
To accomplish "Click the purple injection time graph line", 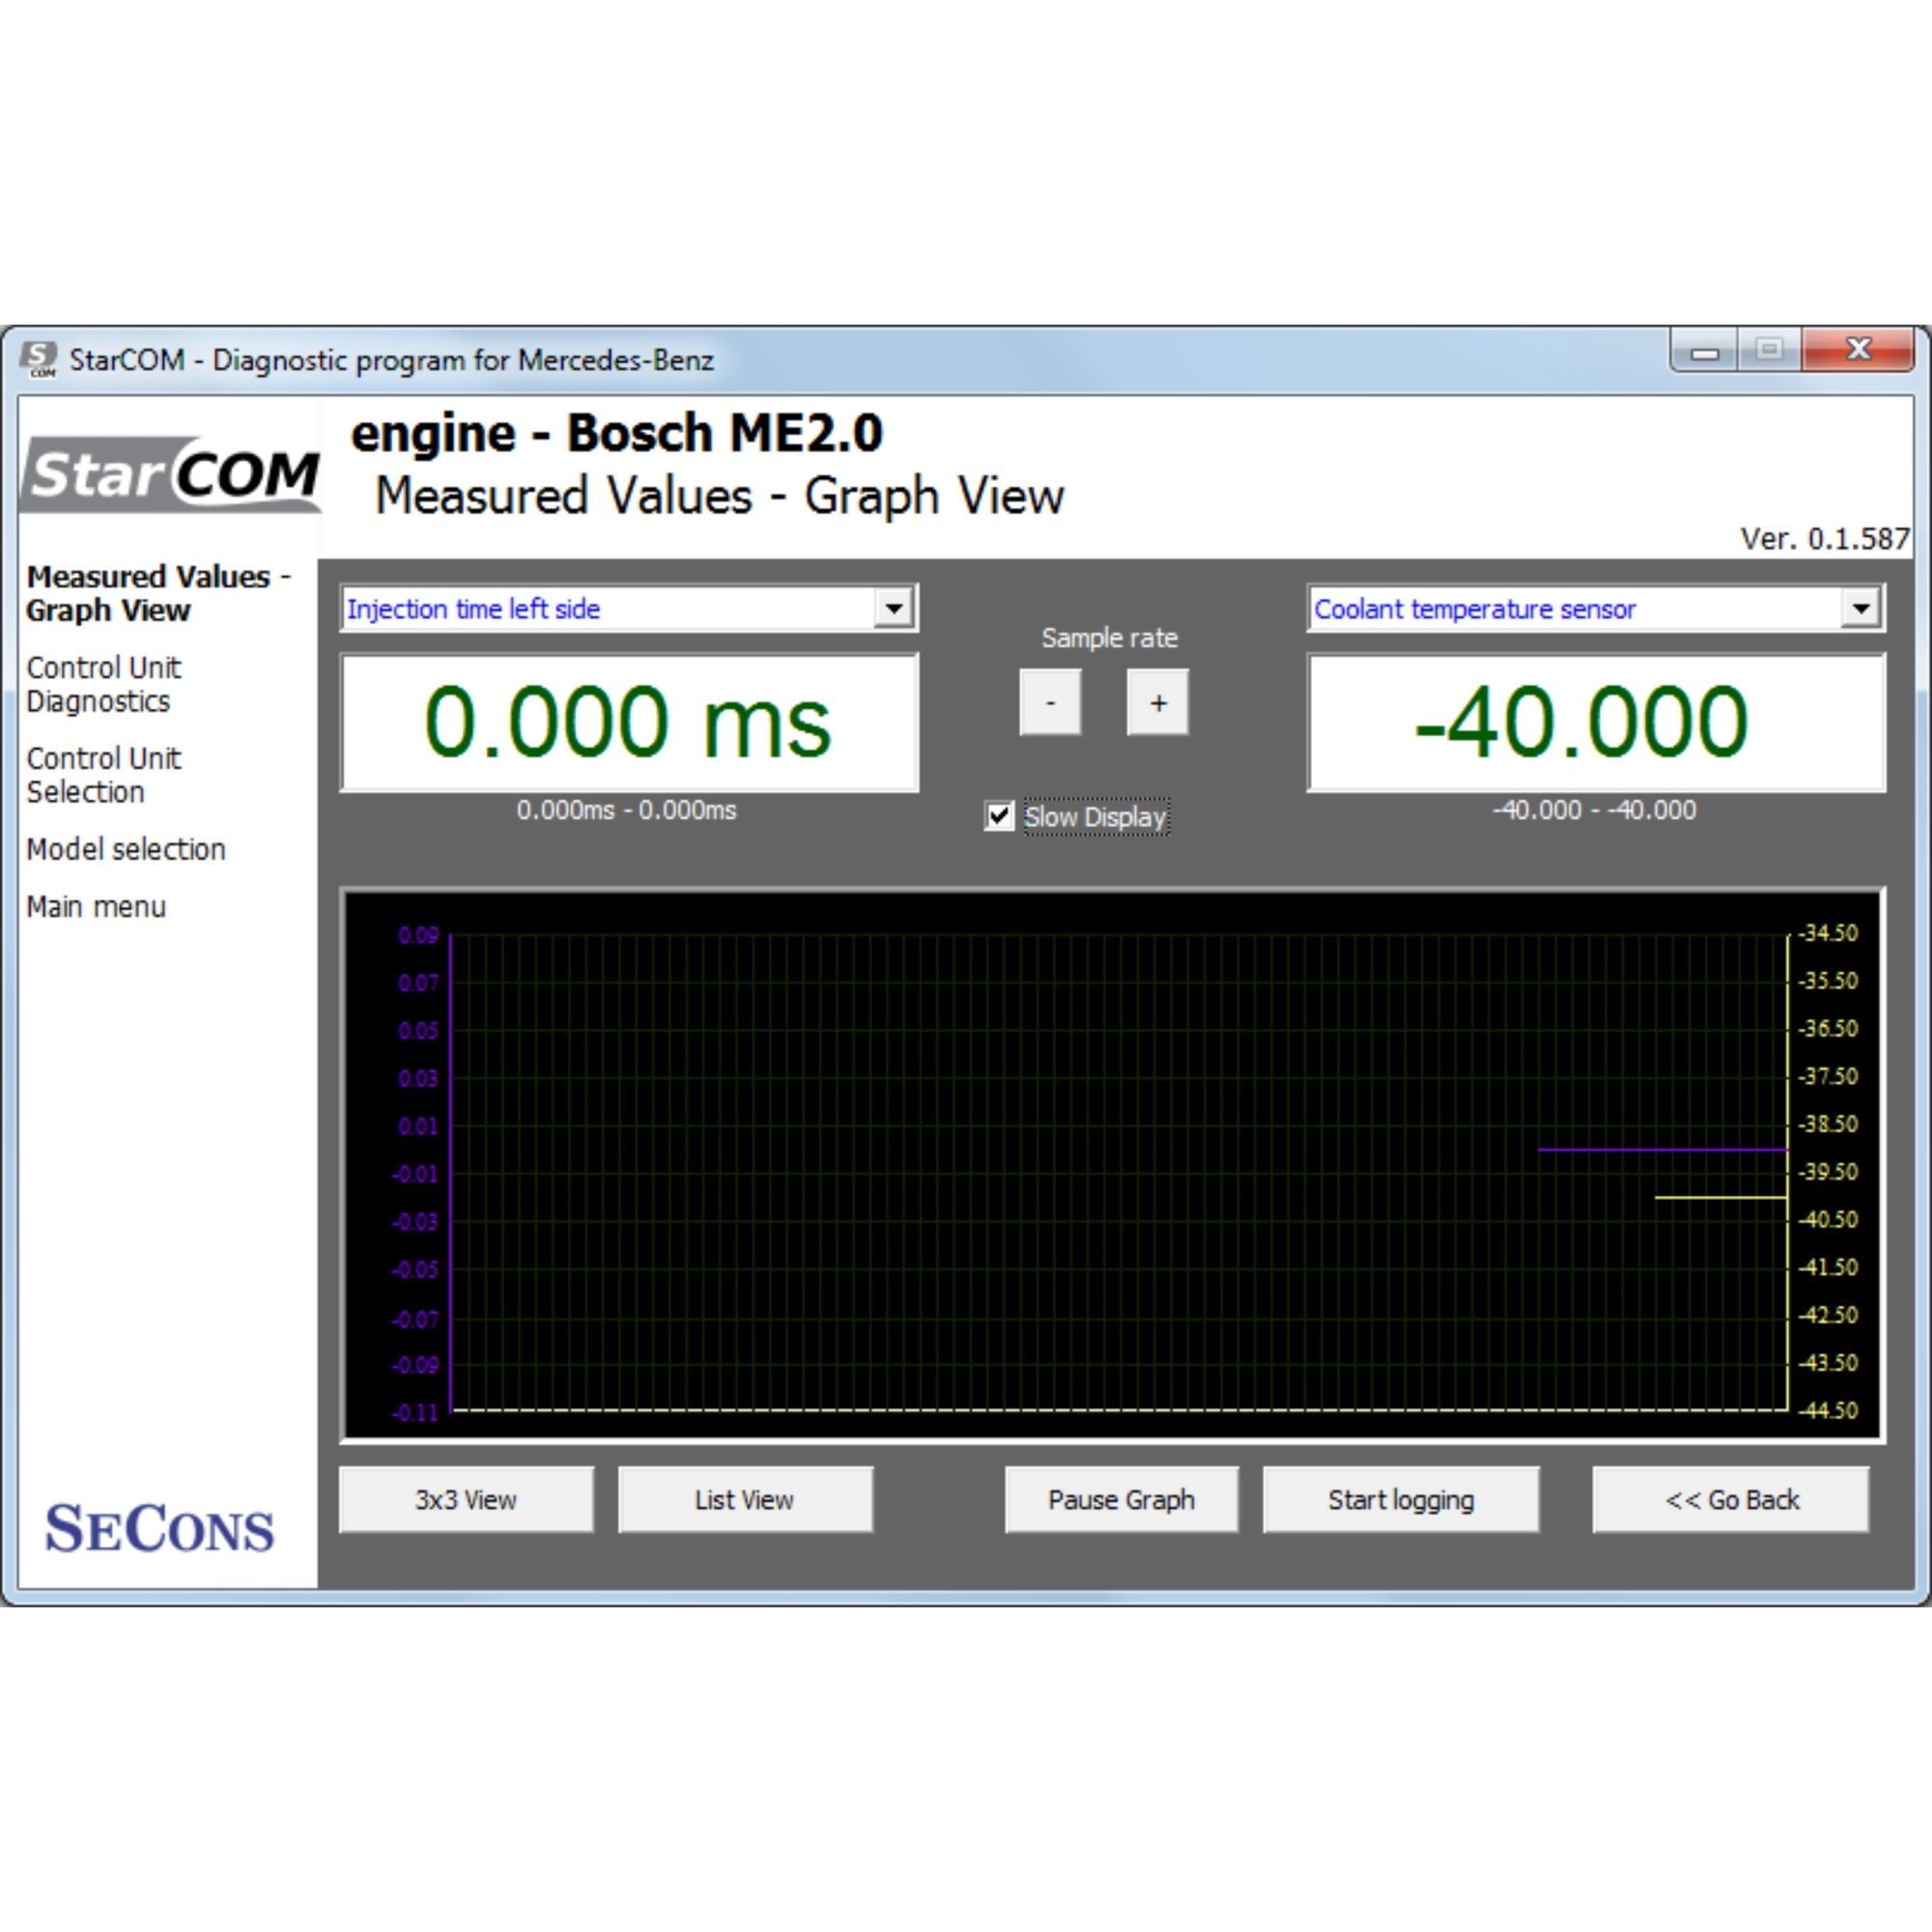I will pyautogui.click(x=1662, y=1150).
